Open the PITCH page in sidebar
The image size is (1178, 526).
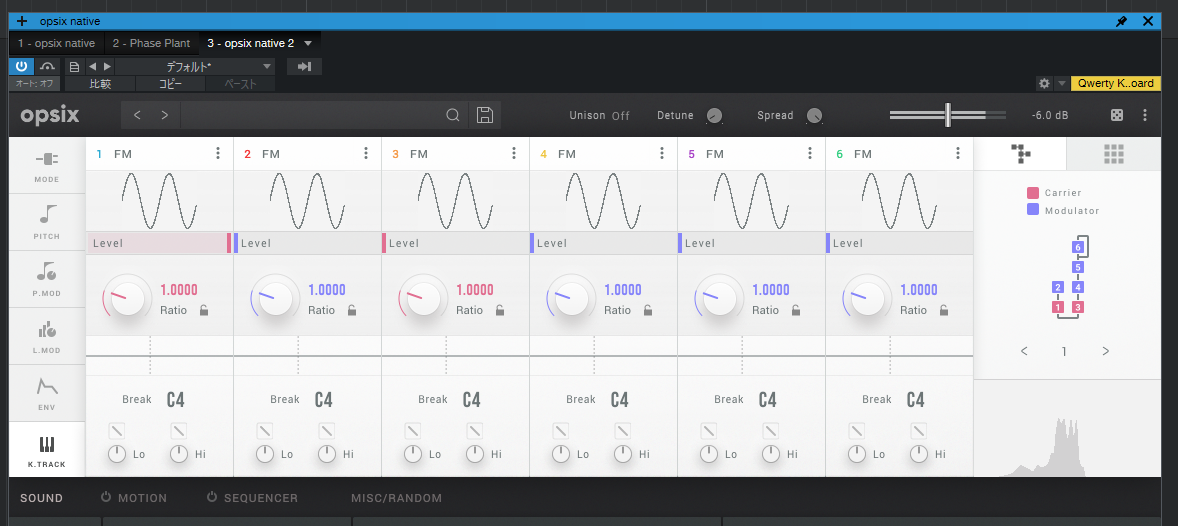point(47,222)
